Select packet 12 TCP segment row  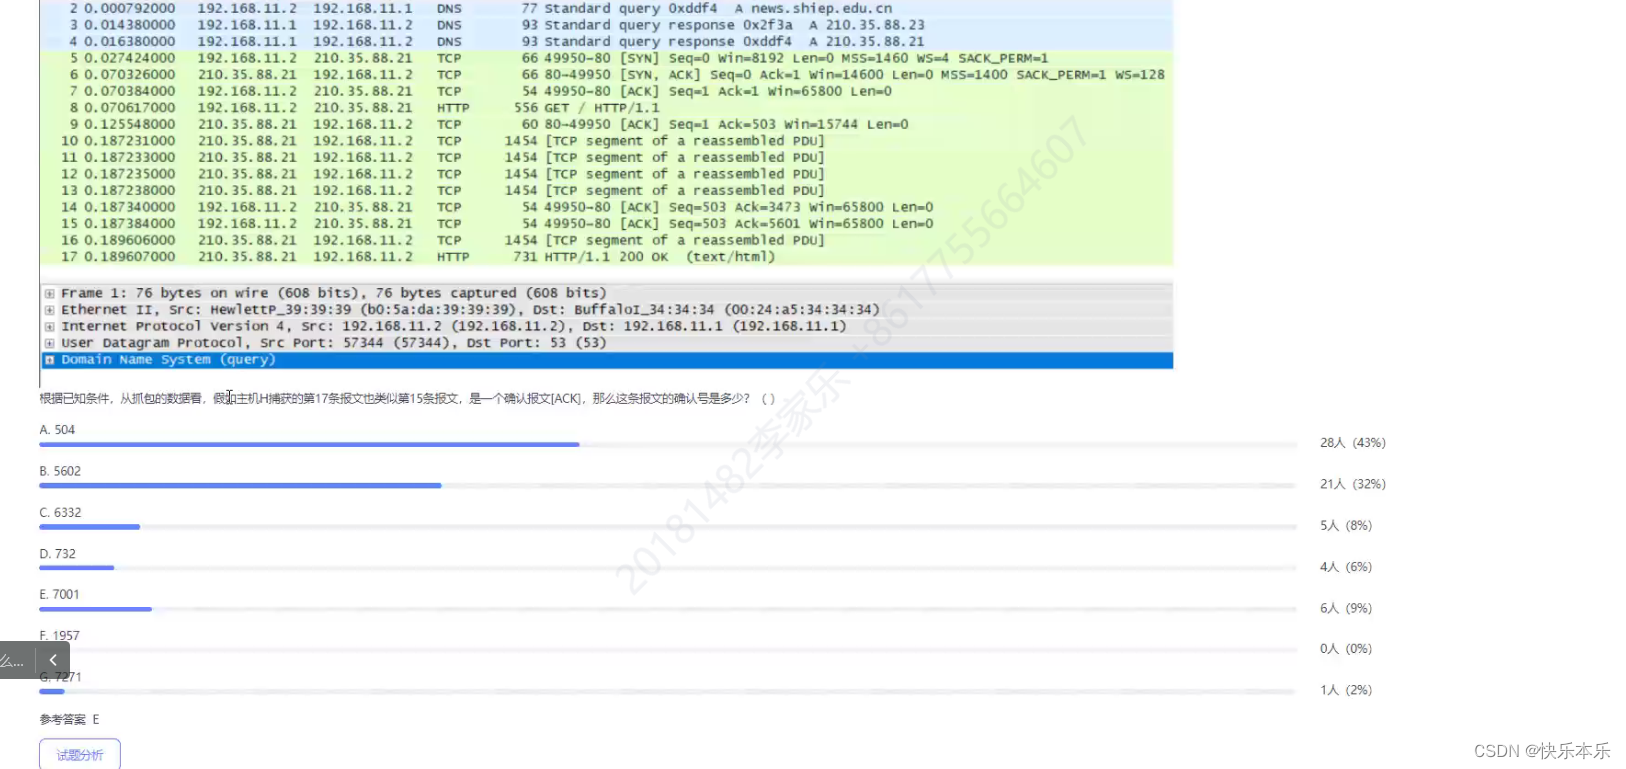click(606, 174)
